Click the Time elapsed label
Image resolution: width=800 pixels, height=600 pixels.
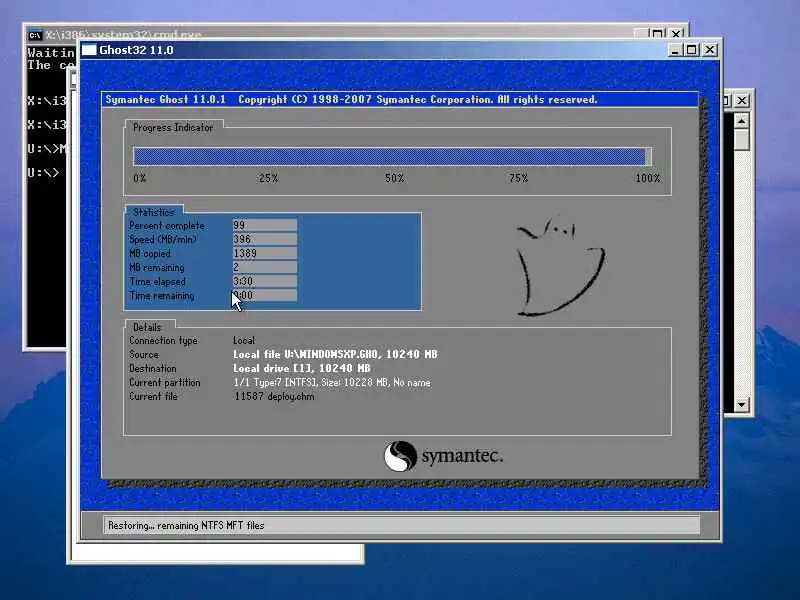pyautogui.click(x=158, y=282)
